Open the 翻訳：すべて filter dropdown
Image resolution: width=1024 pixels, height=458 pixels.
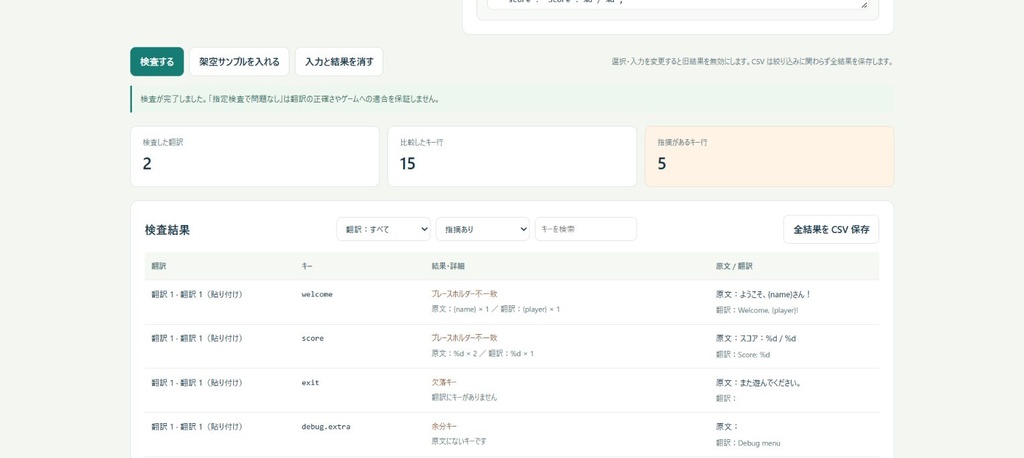pyautogui.click(x=383, y=229)
